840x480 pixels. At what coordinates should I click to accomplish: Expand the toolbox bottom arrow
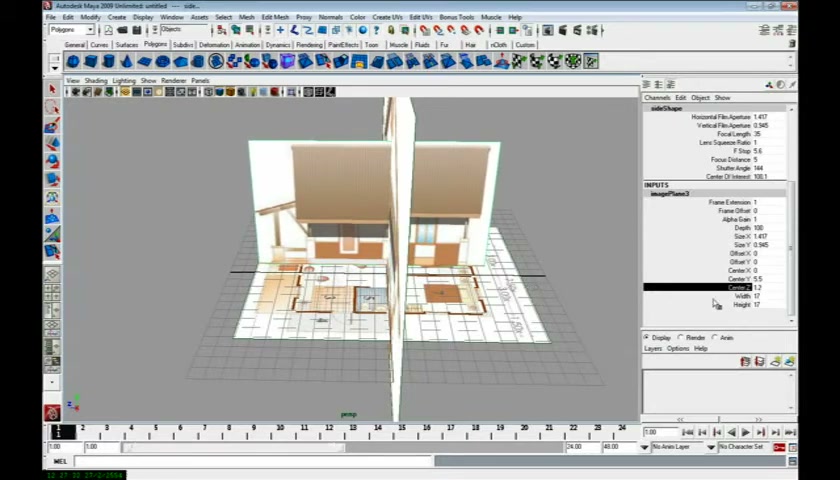(x=52, y=382)
